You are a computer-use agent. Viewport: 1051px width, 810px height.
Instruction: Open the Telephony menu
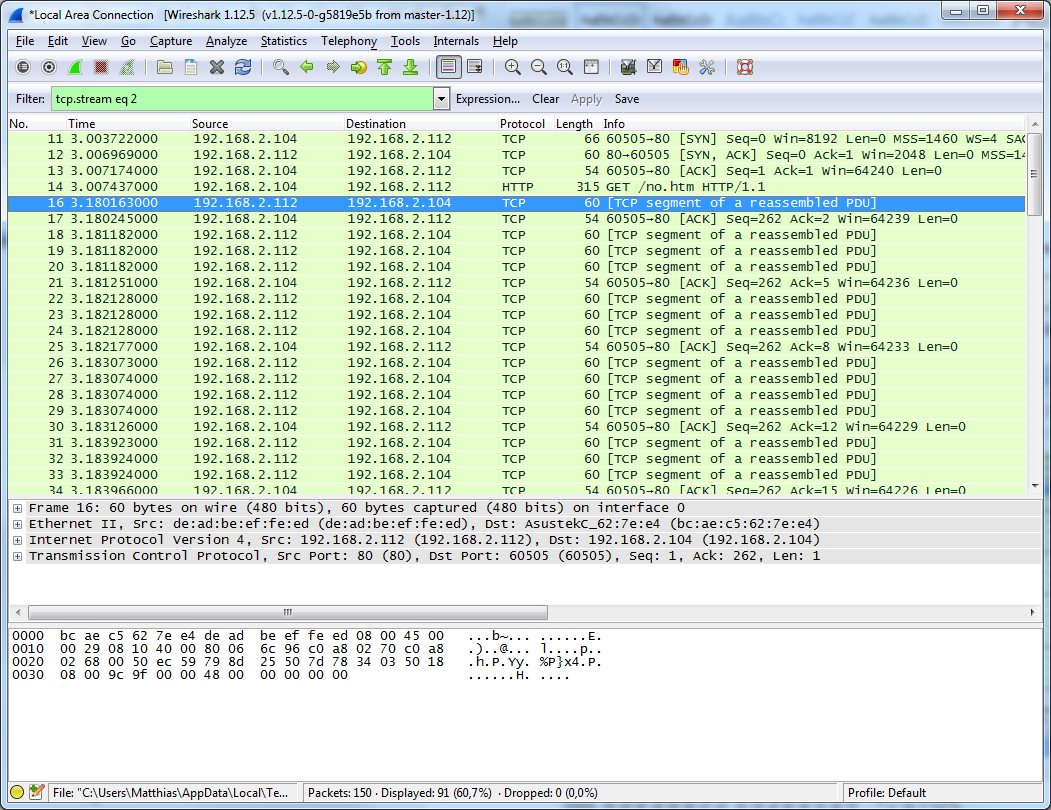coord(348,41)
